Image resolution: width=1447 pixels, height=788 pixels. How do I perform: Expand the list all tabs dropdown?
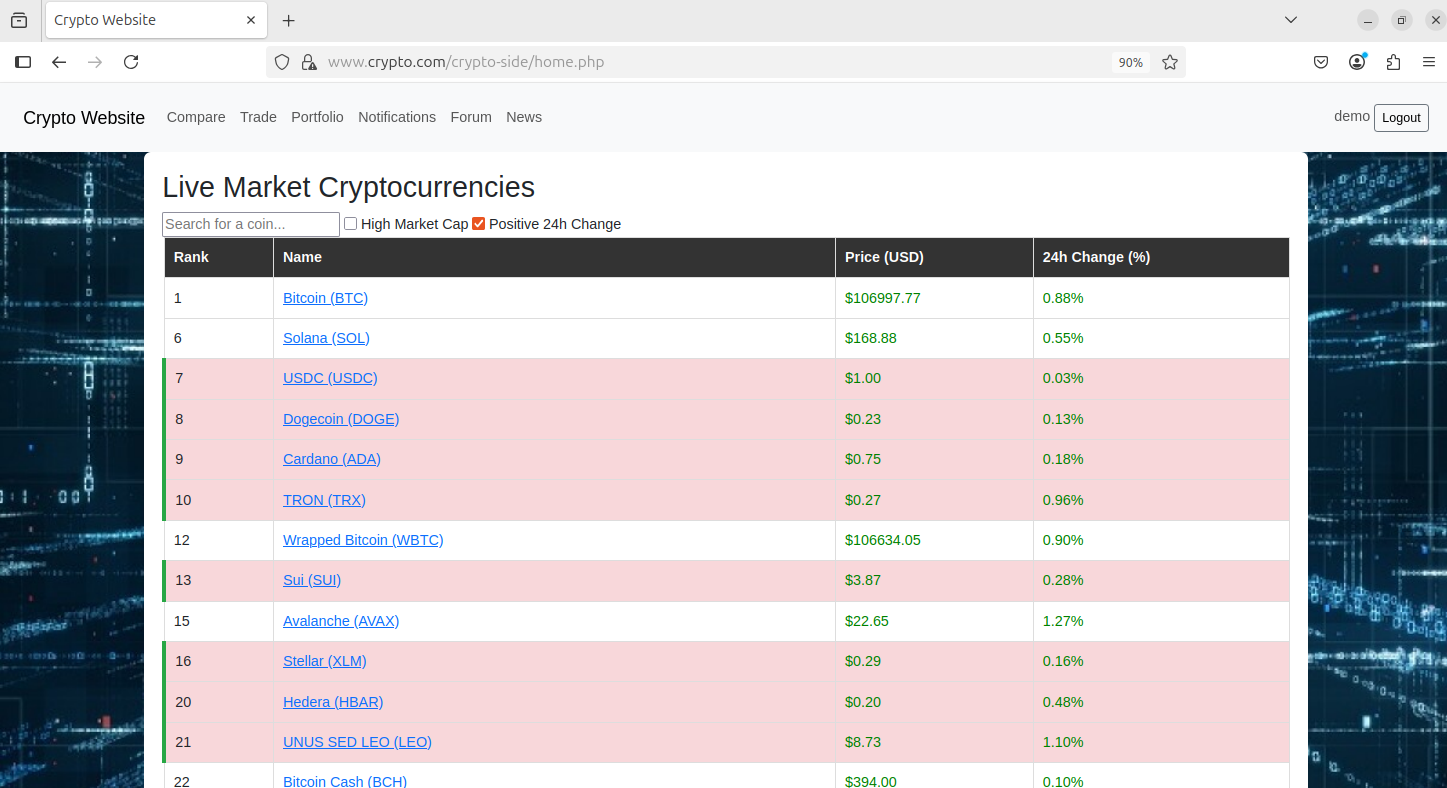(1291, 20)
